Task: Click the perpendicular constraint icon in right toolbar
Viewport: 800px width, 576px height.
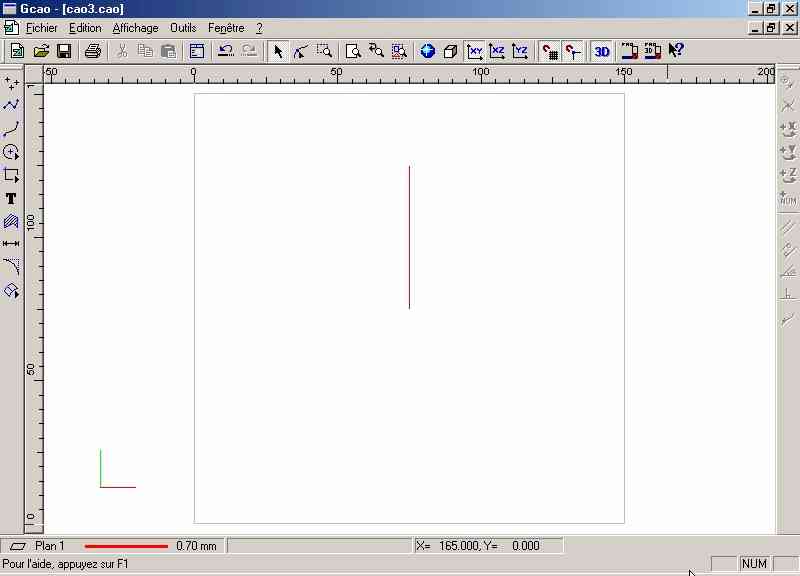Action: point(788,295)
